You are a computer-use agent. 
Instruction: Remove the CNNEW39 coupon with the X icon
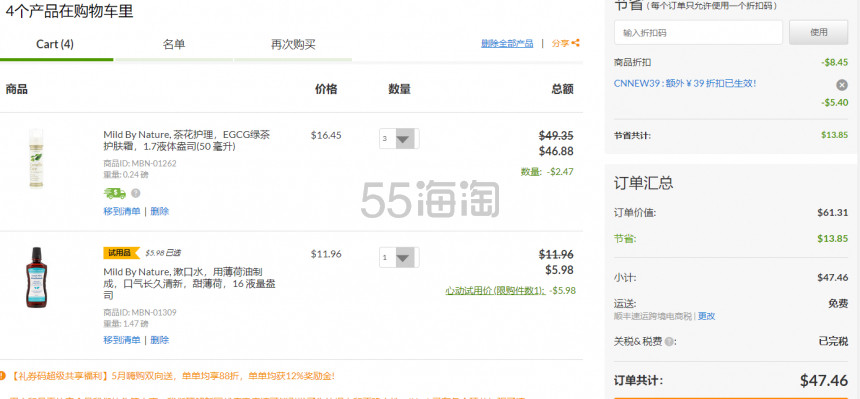point(842,85)
